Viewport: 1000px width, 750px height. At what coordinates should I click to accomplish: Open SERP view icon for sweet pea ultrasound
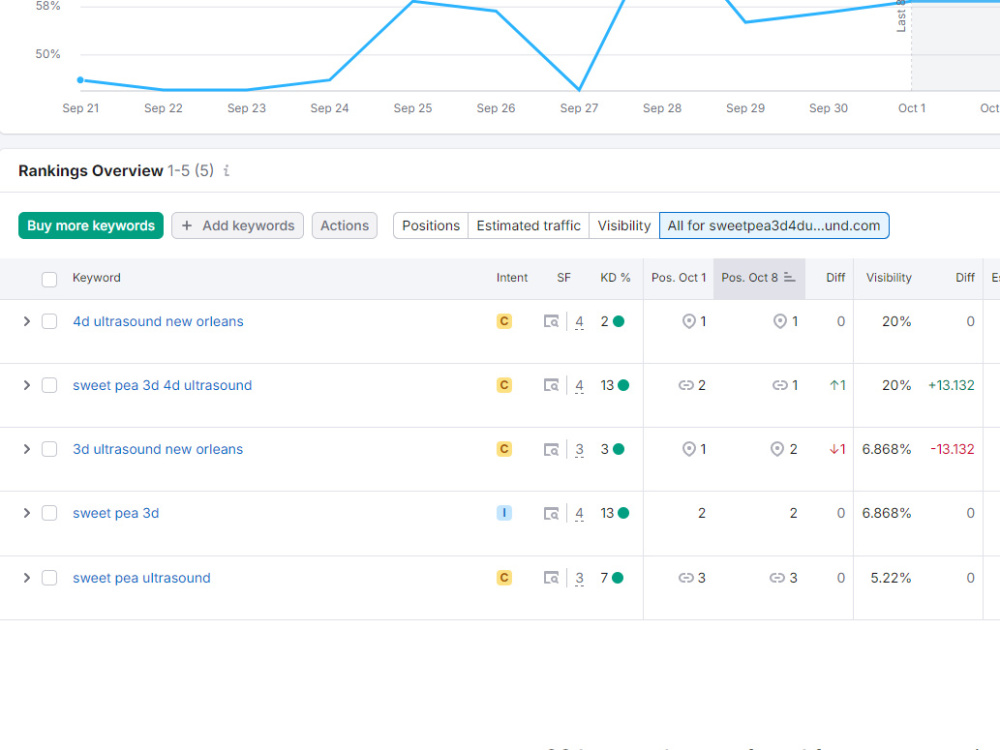tap(551, 578)
